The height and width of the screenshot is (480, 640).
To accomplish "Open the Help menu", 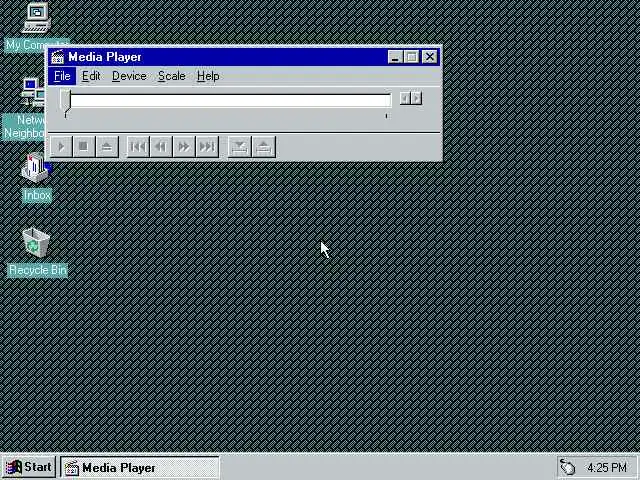I will point(208,76).
